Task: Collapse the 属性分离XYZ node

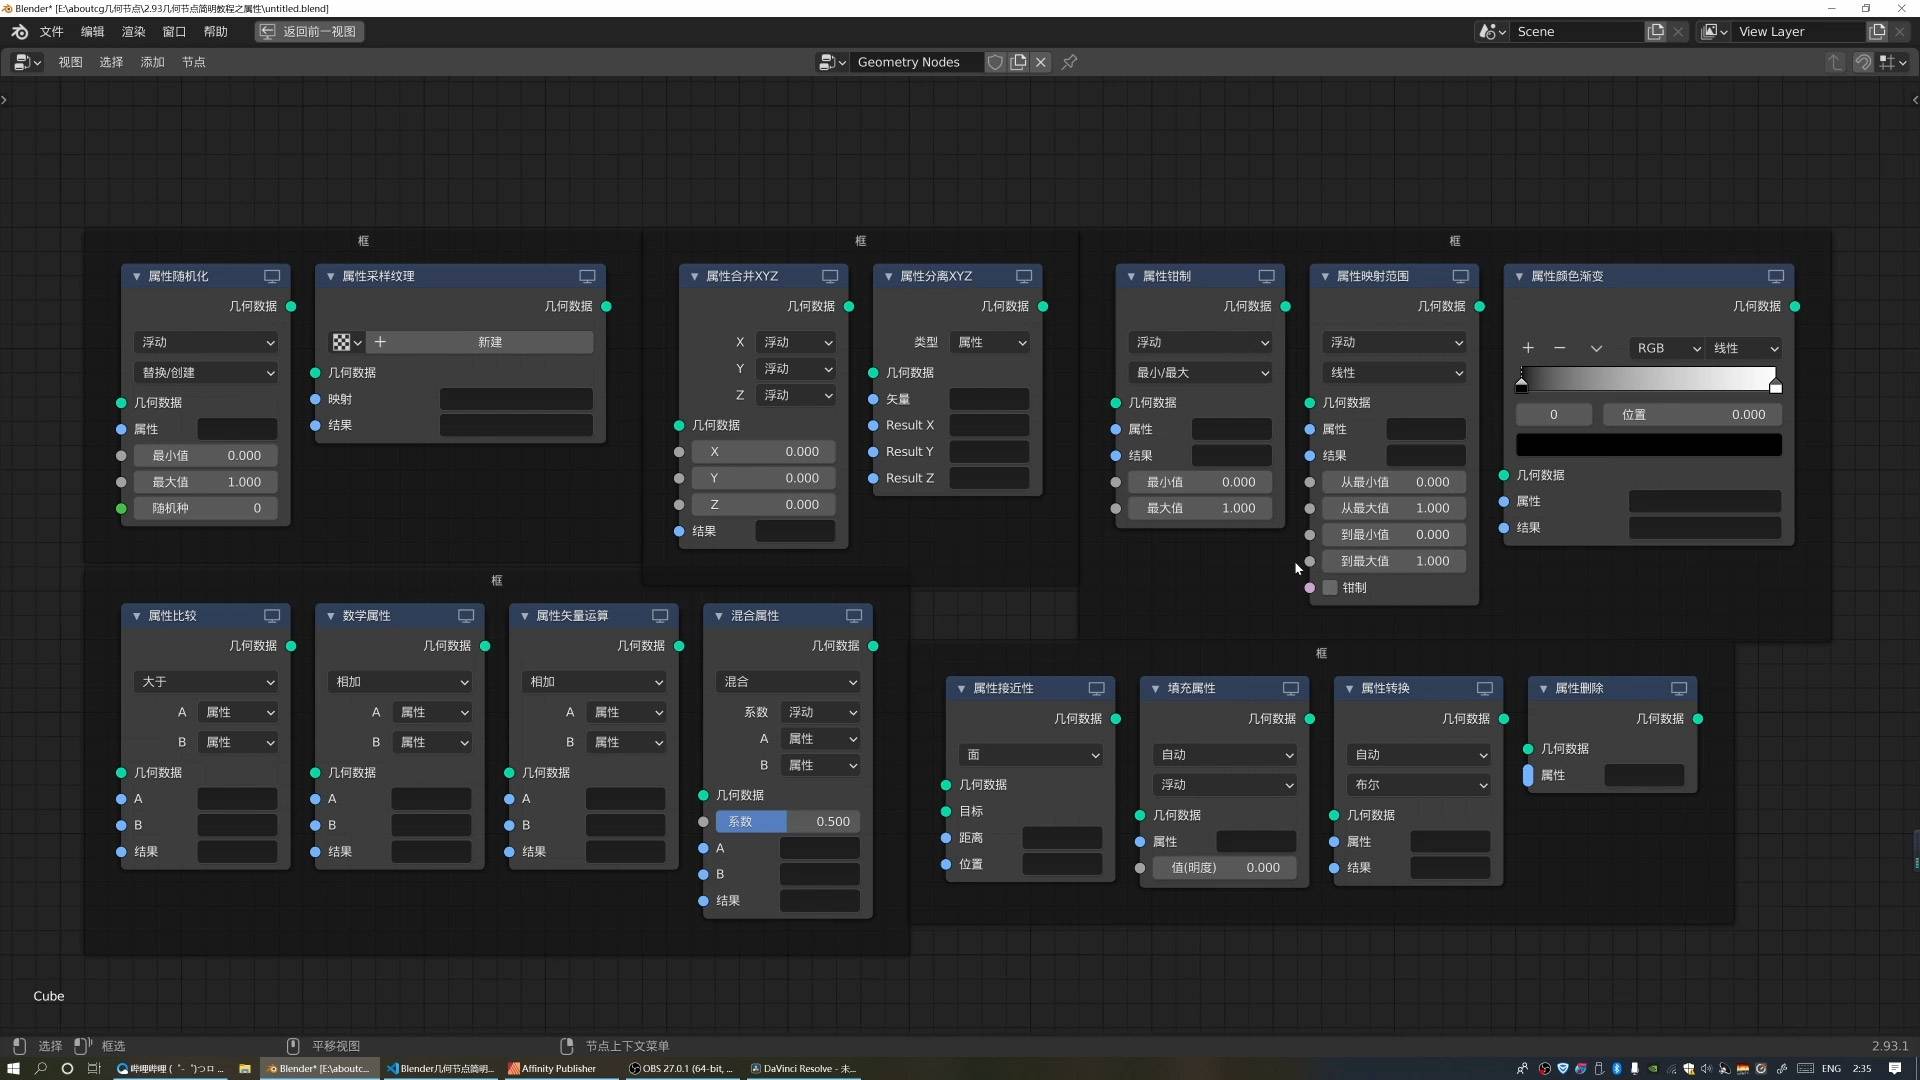Action: (x=888, y=276)
